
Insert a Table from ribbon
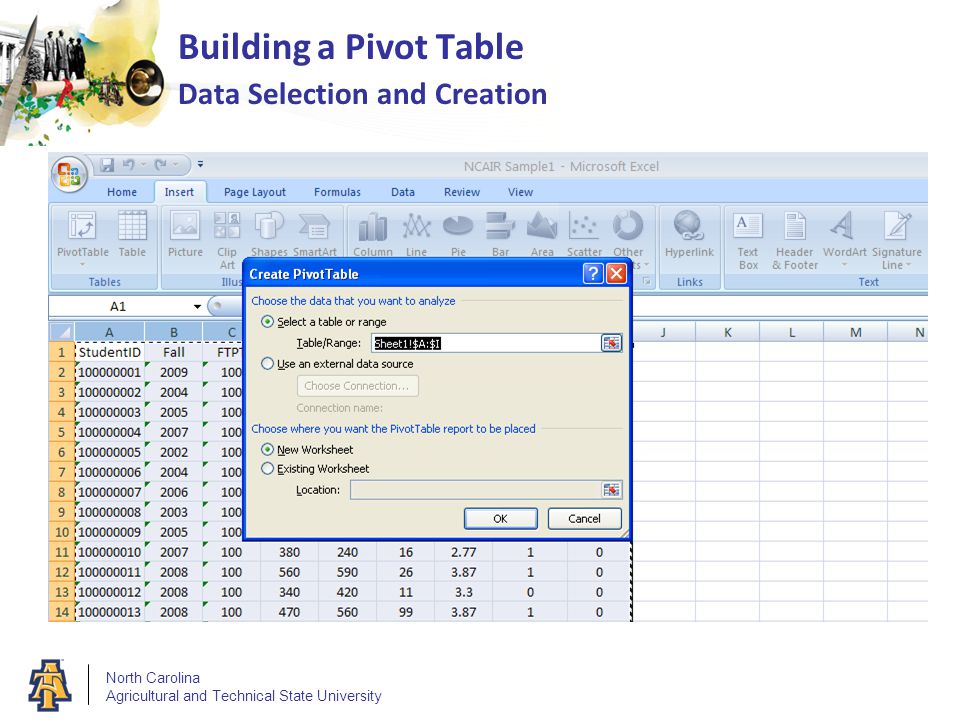tap(132, 233)
